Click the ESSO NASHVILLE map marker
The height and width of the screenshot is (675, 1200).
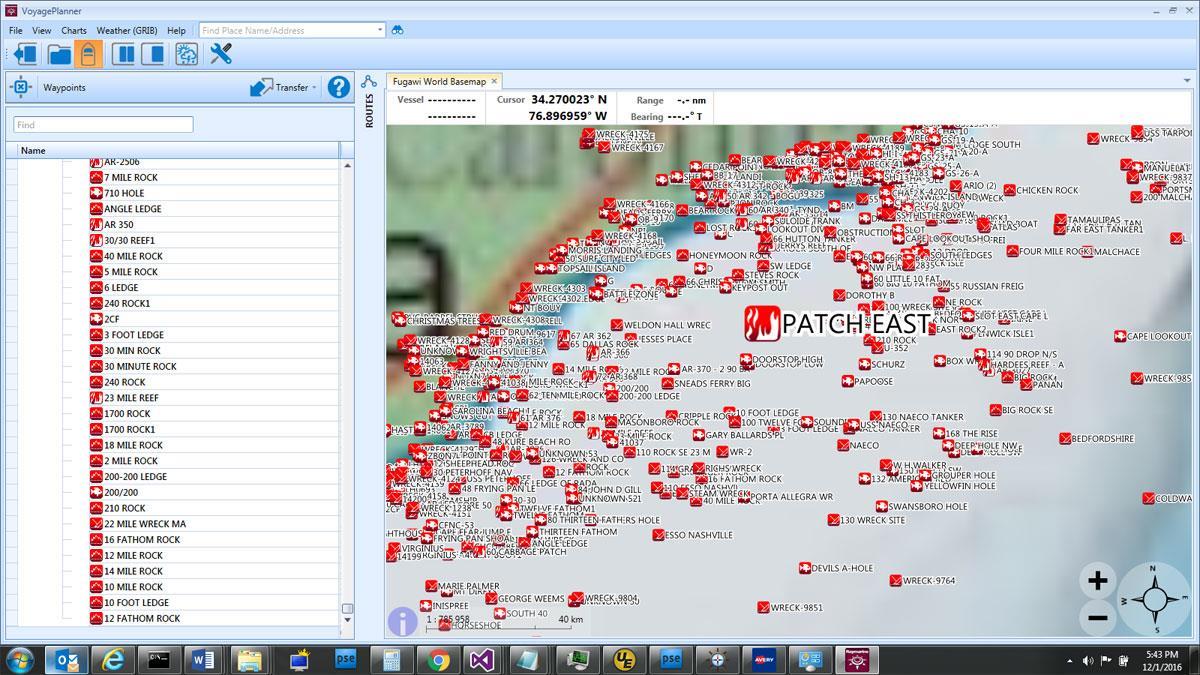659,535
